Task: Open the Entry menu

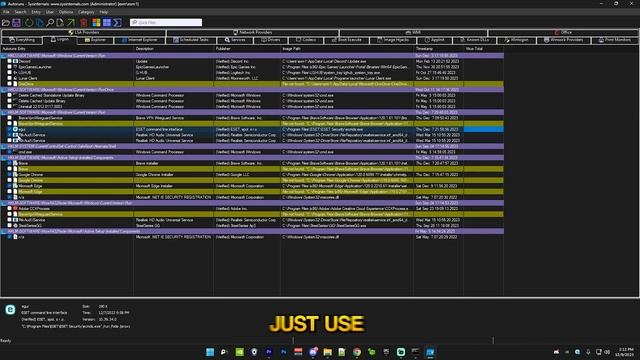Action: click(36, 12)
